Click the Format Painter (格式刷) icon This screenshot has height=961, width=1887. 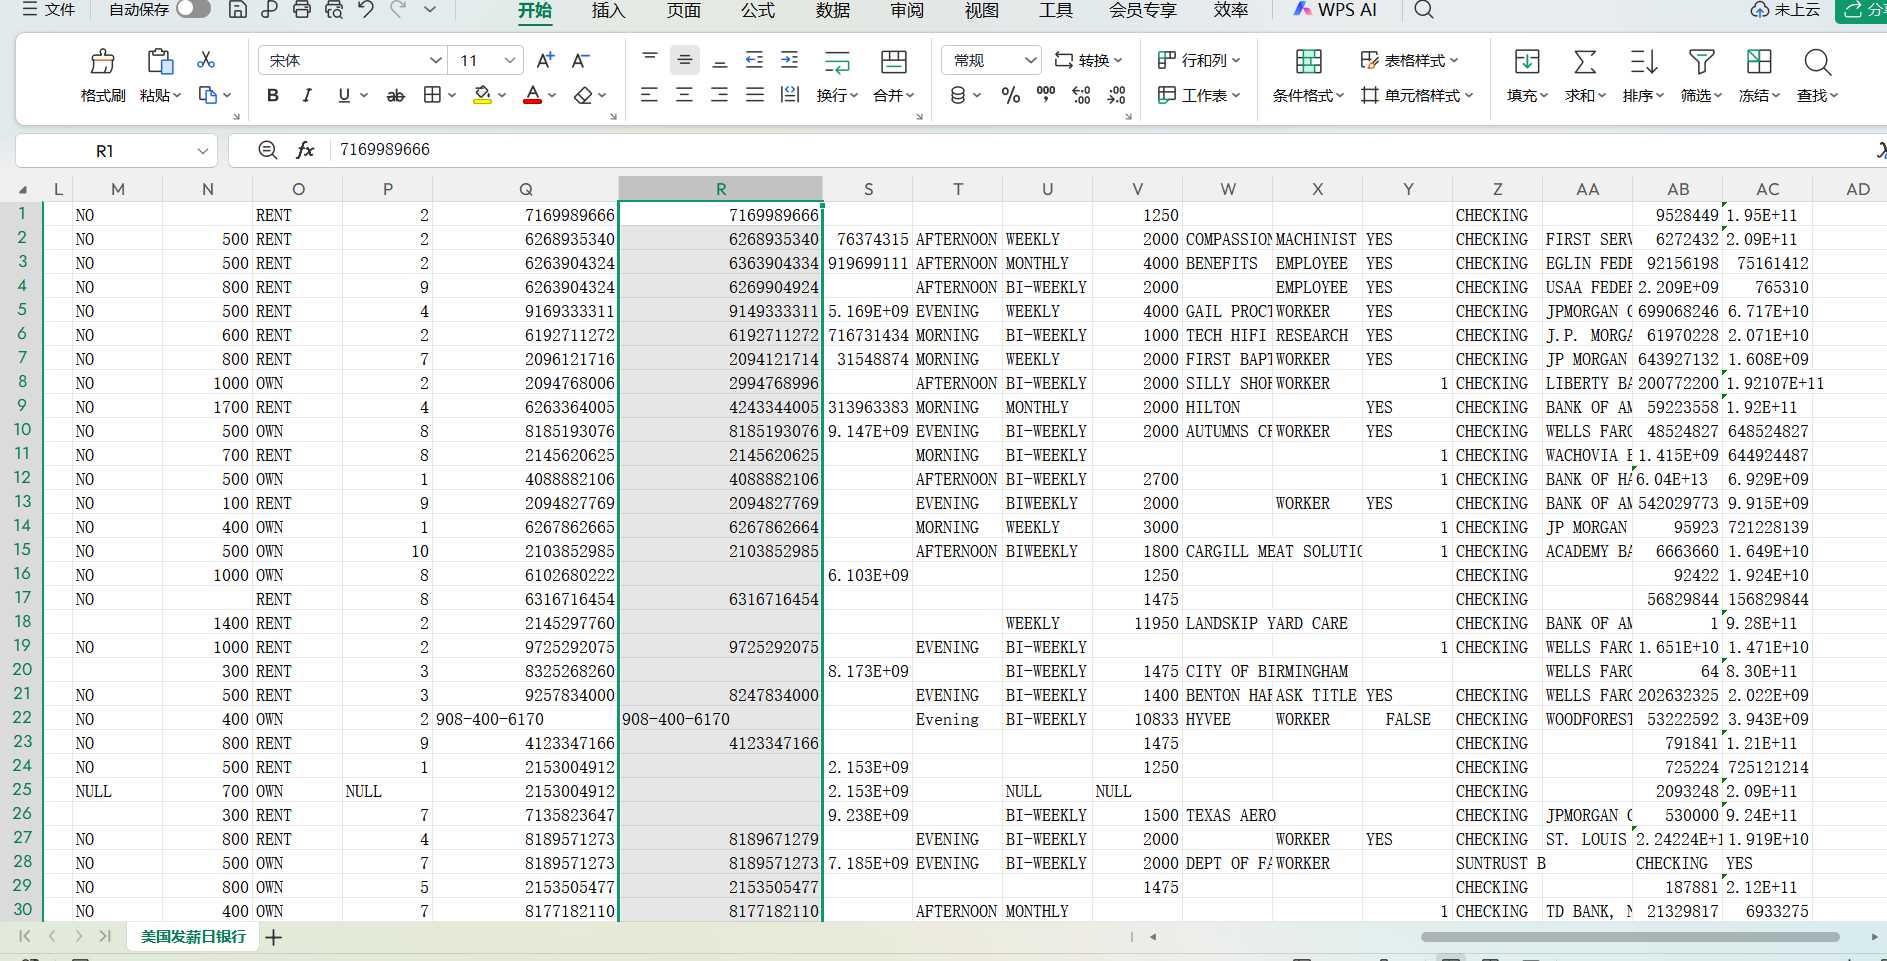coord(102,62)
